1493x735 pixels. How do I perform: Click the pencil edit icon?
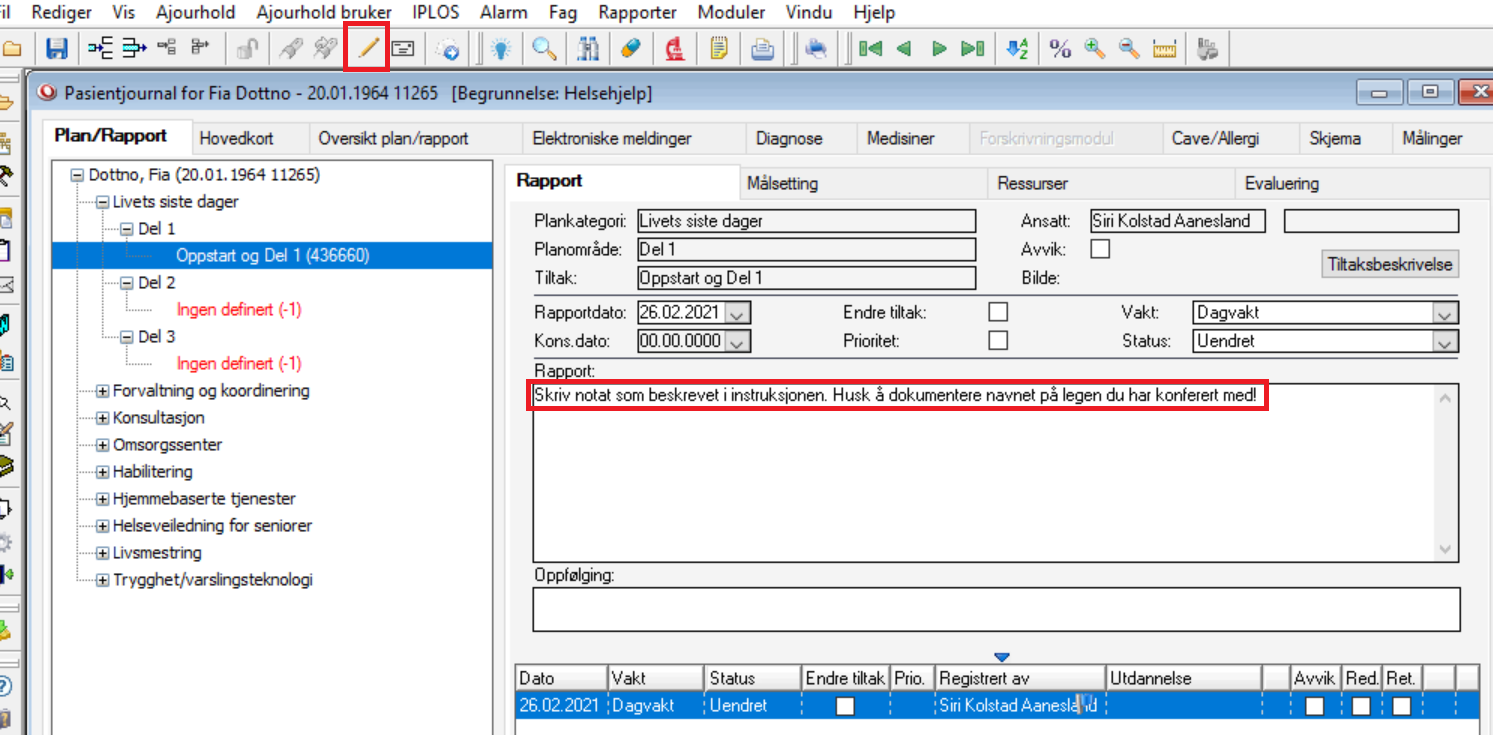coord(369,48)
